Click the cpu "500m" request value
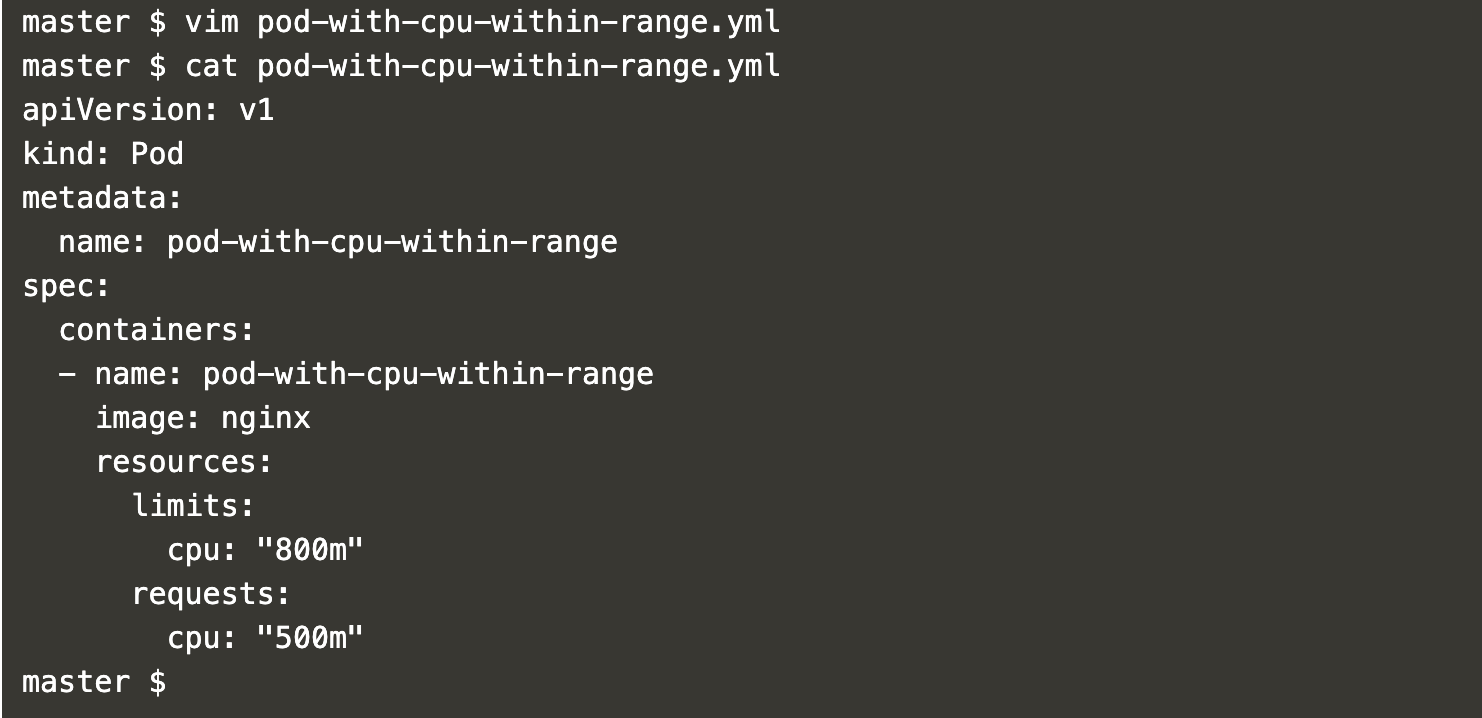Image resolution: width=1482 pixels, height=718 pixels. point(310,638)
